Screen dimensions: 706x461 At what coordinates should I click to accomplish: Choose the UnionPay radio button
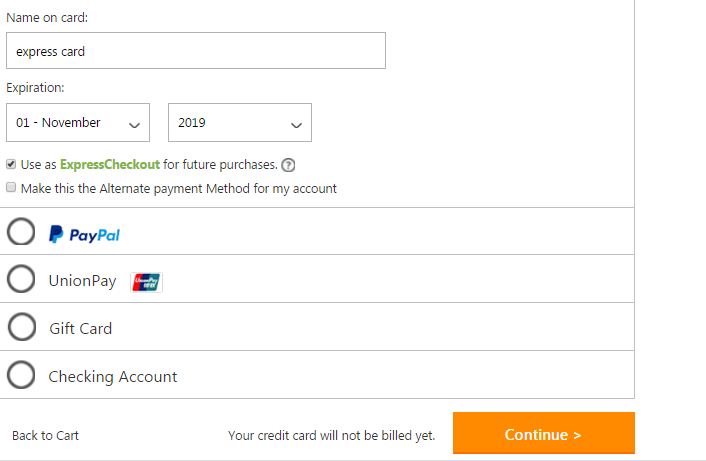21,280
